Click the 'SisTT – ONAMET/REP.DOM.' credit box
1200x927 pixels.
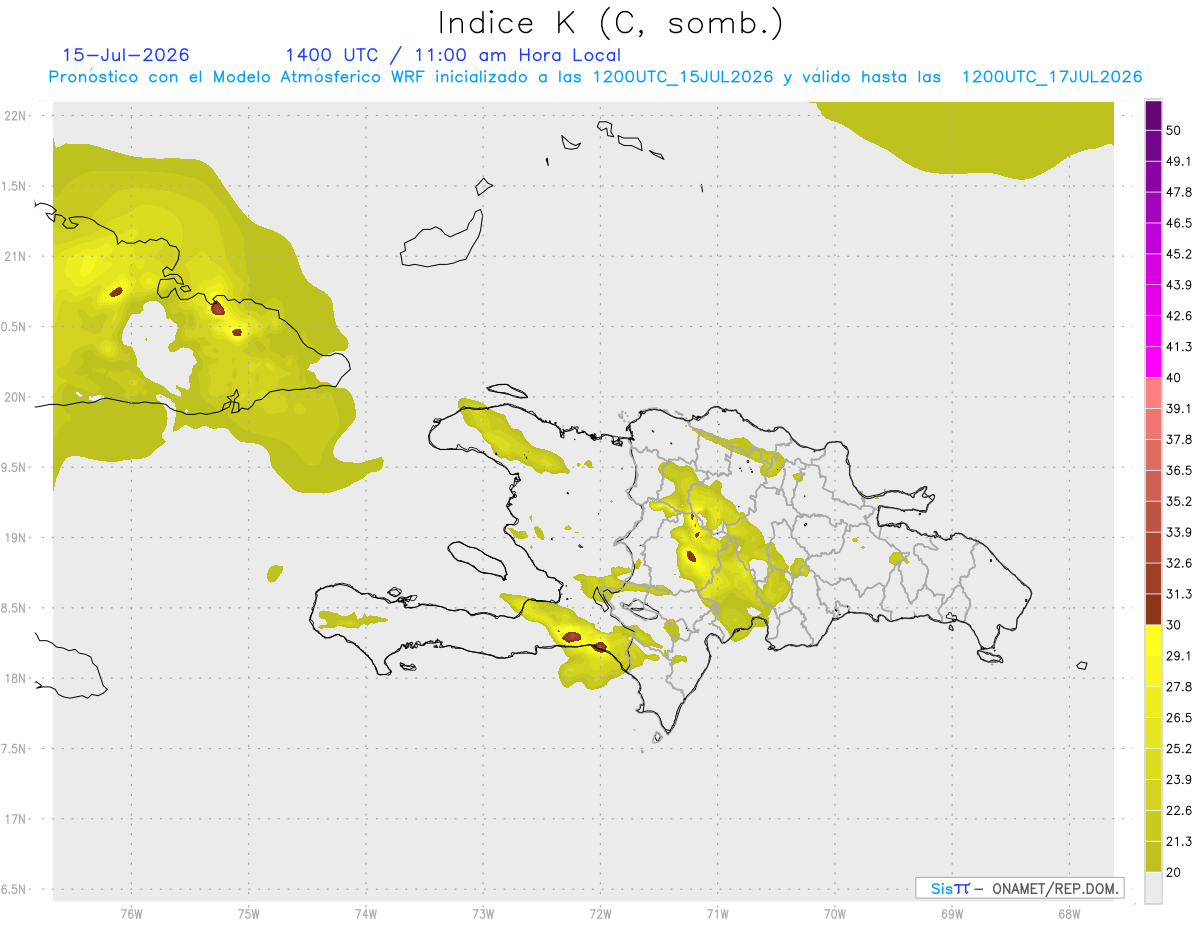tap(1019, 888)
